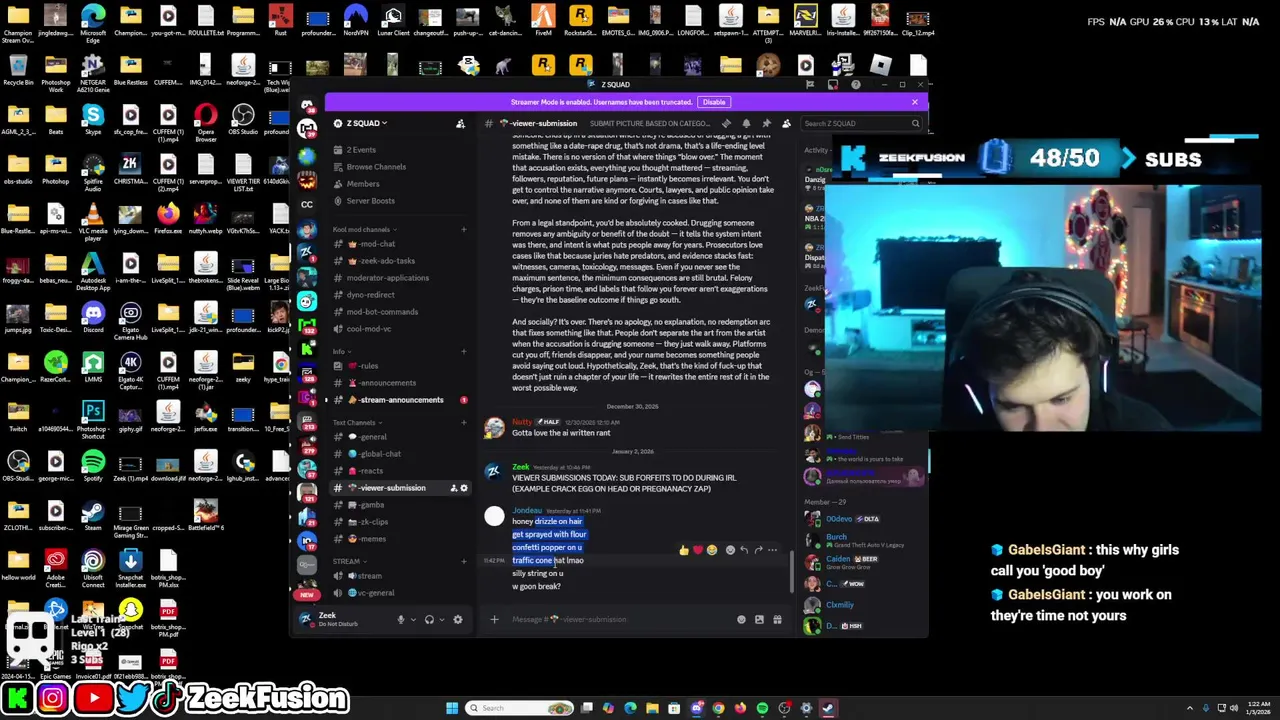Open Discord help question mark icon
This screenshot has height=720, width=1280.
(x=855, y=85)
